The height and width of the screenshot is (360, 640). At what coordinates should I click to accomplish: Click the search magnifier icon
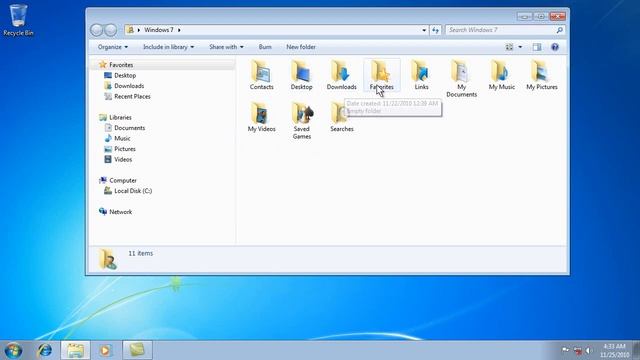(x=559, y=30)
